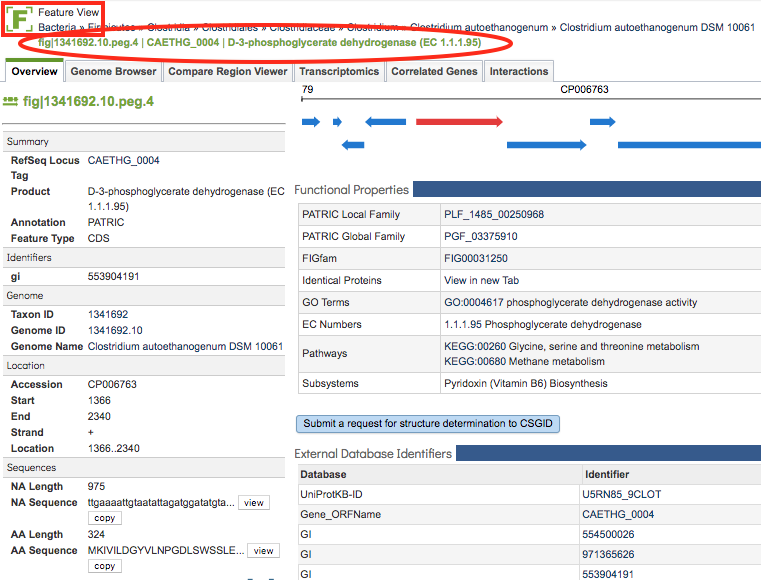
Task: Open the Genome Browser tab
Action: point(113,71)
